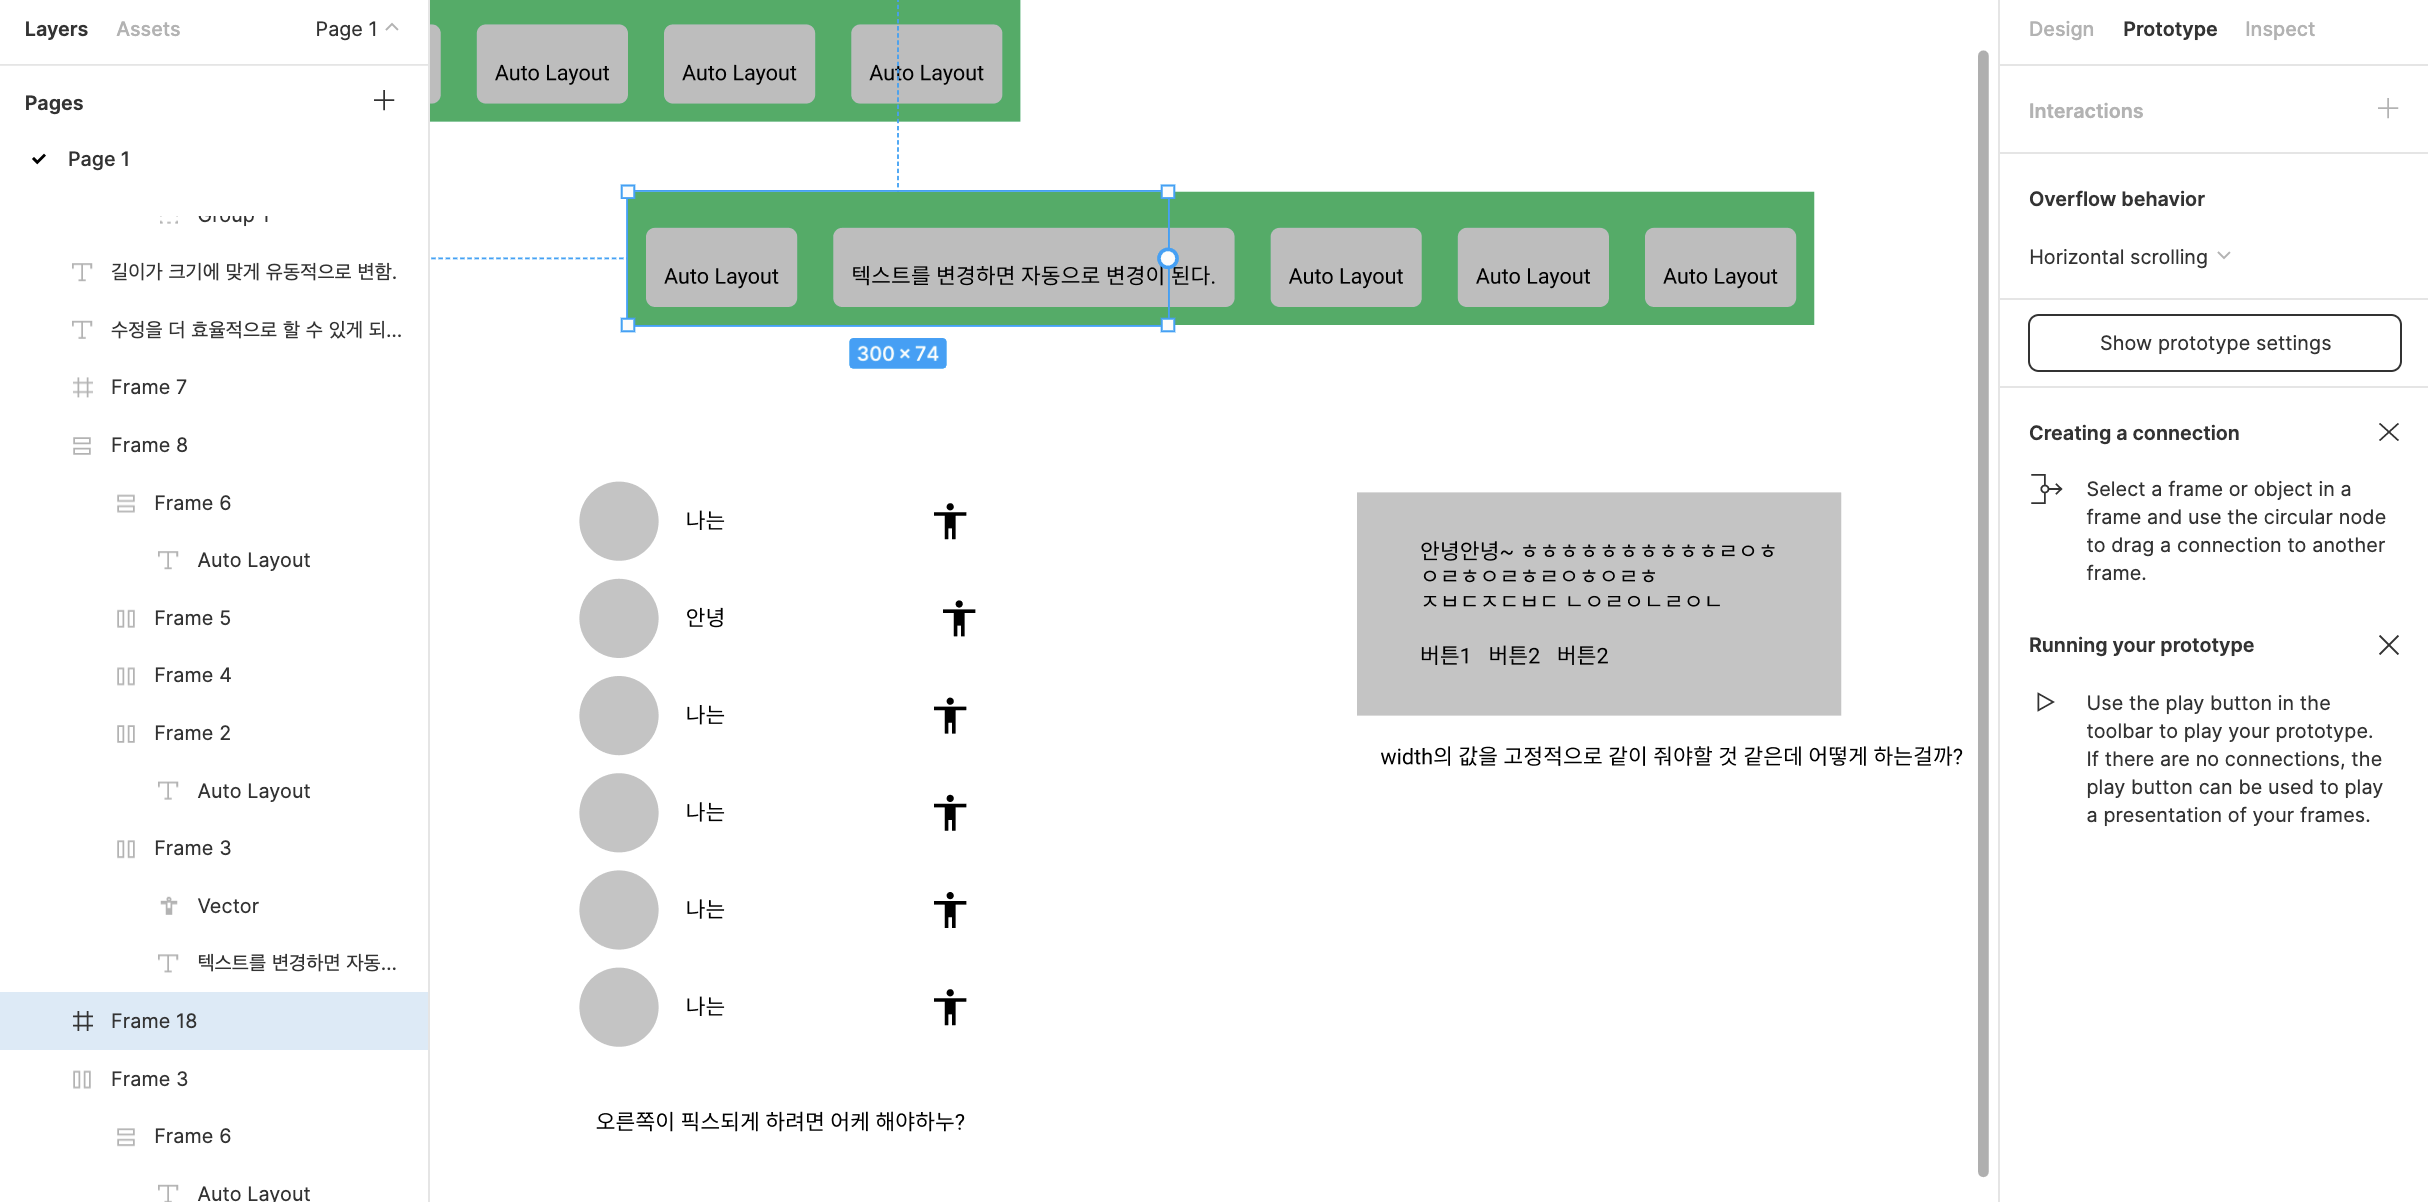Click the Frame 5 horizontal layout icon
This screenshot has width=2428, height=1202.
(126, 618)
